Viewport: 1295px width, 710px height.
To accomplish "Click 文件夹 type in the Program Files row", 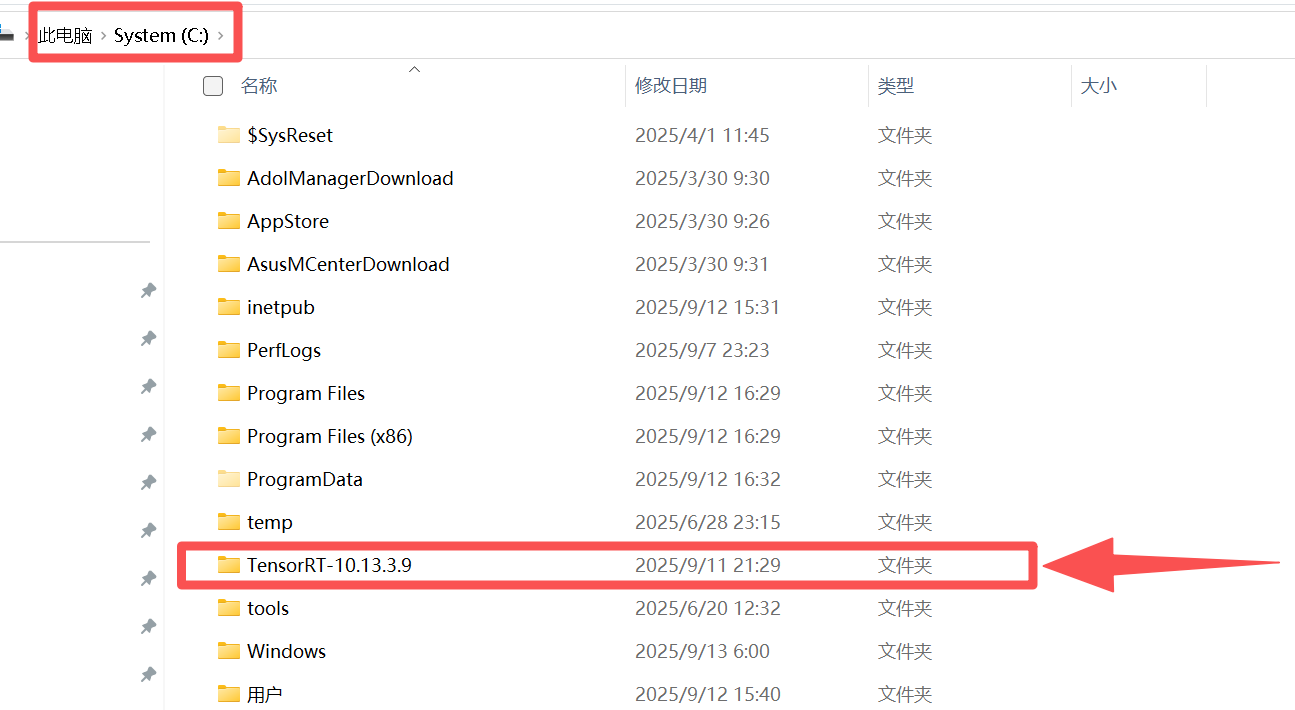I will (x=905, y=393).
